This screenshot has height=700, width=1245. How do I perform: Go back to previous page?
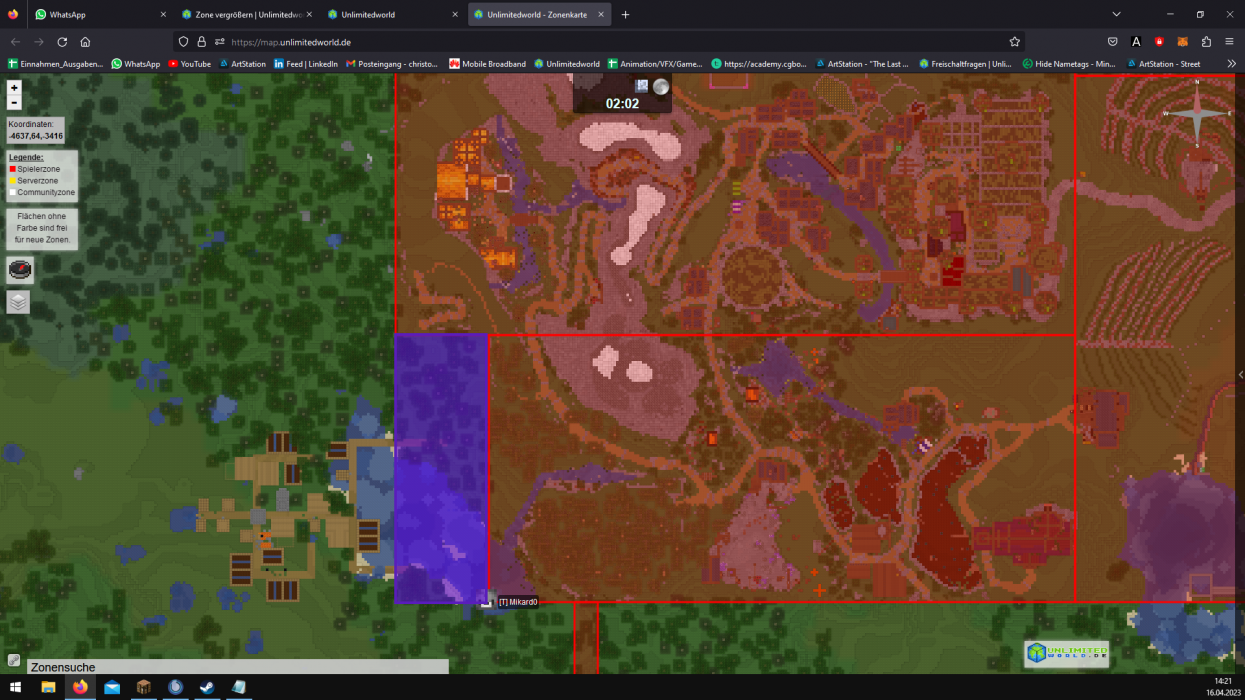pos(15,42)
